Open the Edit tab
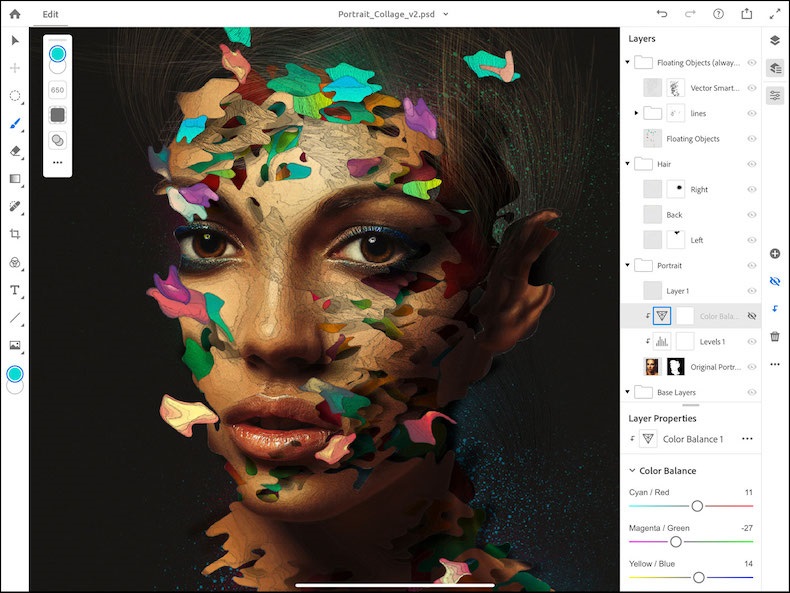This screenshot has width=790, height=593. 50,15
